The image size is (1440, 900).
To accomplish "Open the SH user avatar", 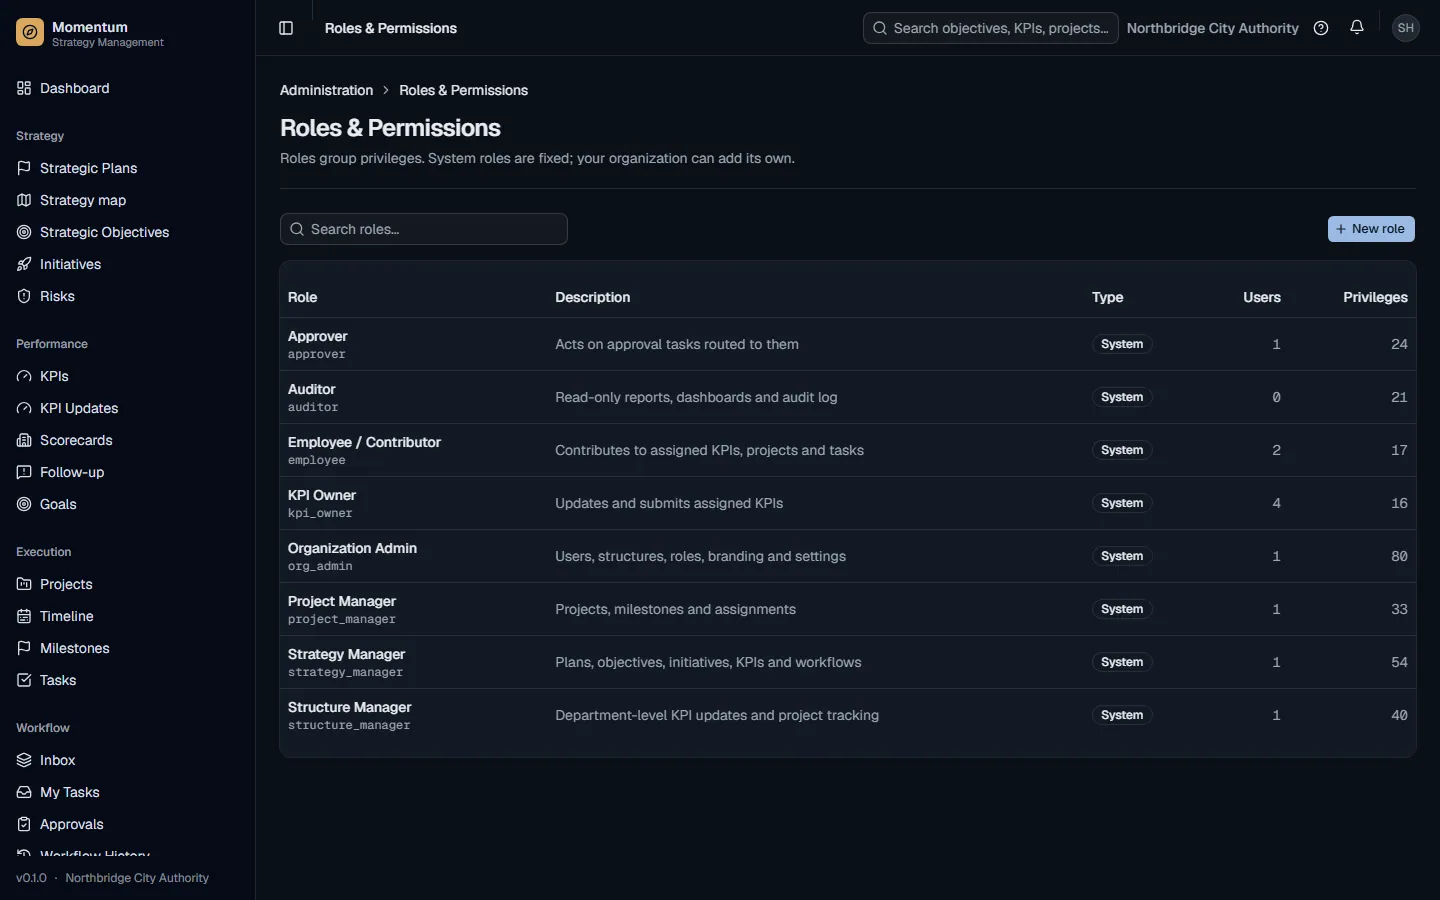I will (1406, 28).
